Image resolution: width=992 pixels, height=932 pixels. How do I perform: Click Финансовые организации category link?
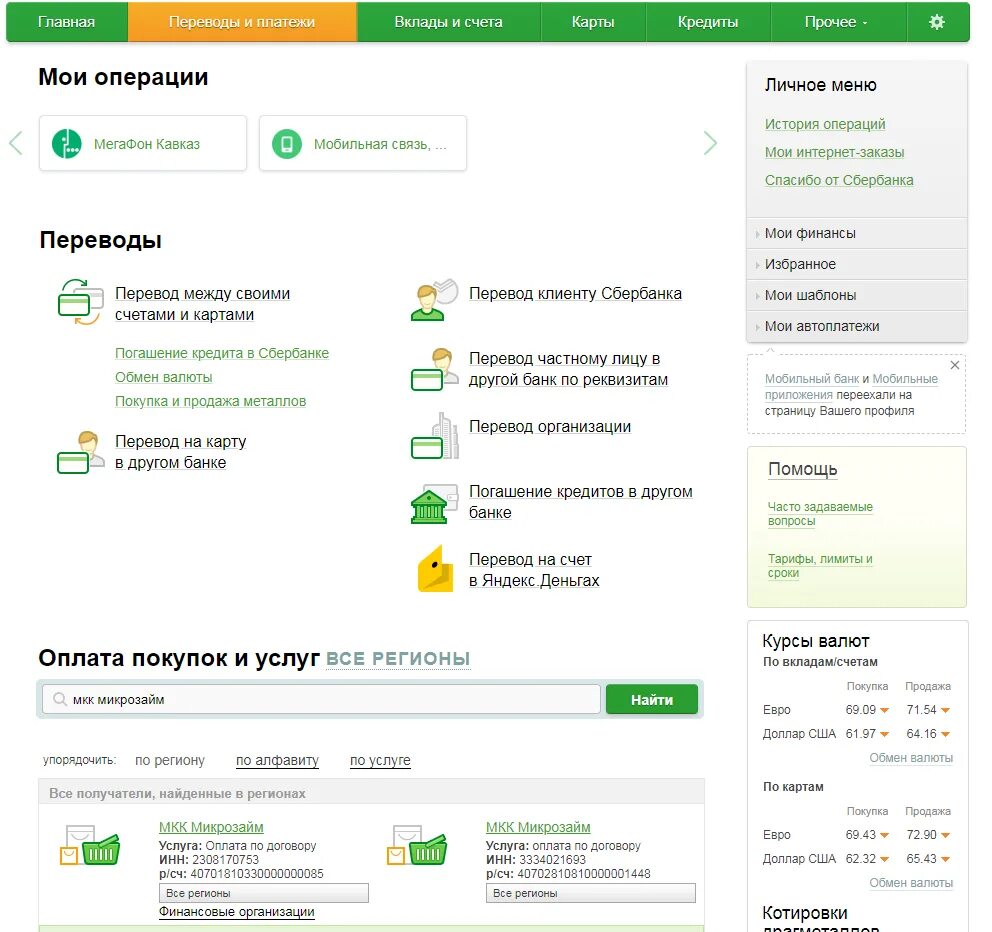click(237, 912)
